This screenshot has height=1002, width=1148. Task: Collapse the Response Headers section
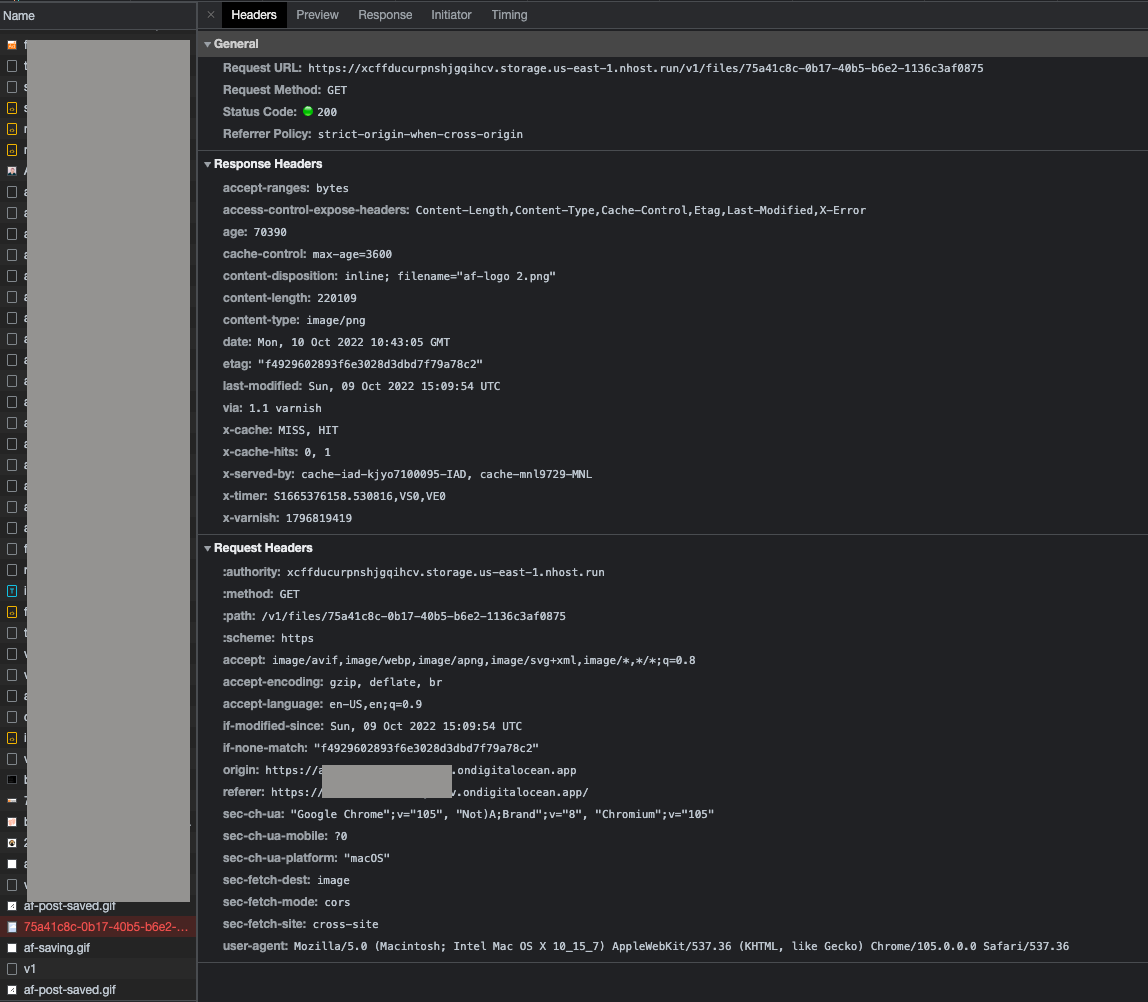coord(208,164)
